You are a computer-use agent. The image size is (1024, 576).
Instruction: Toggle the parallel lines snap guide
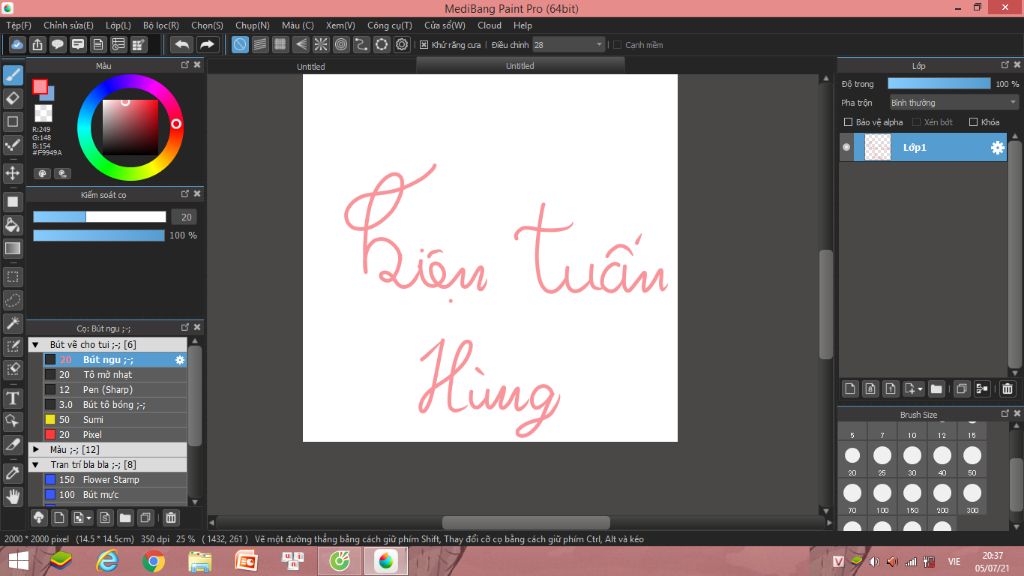[x=260, y=44]
